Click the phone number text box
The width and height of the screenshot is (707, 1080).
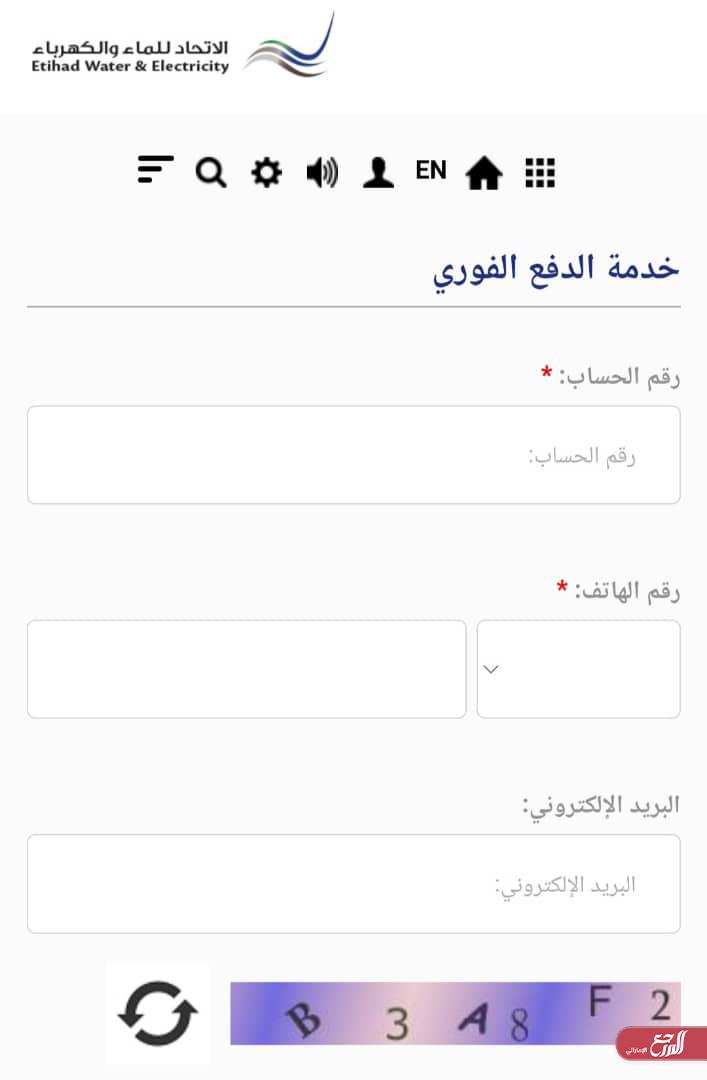(246, 669)
